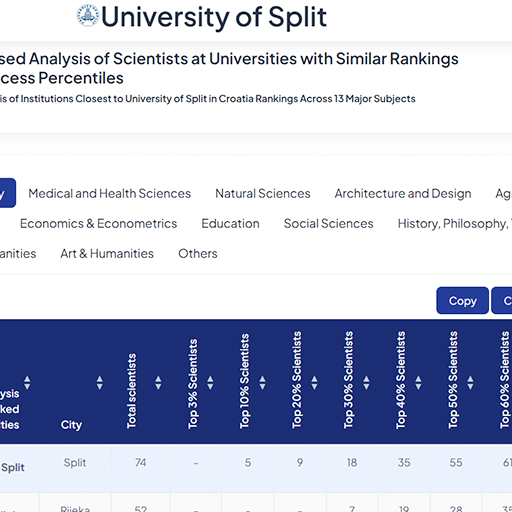Click Top 50% value 55 for Split
Image resolution: width=512 pixels, height=512 pixels.
[x=456, y=463]
